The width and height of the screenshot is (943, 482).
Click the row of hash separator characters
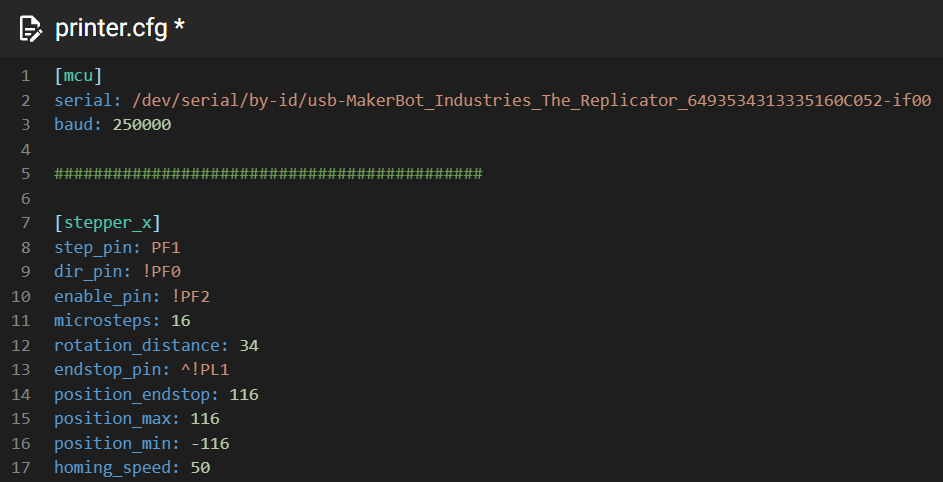point(268,174)
